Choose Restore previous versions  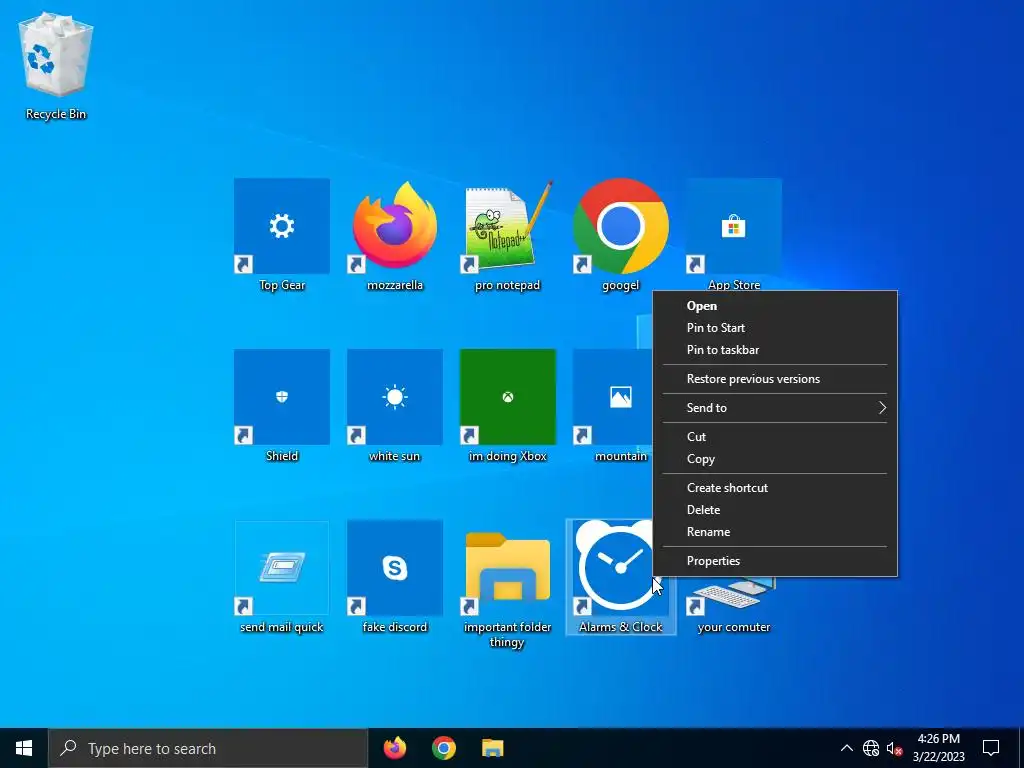tap(775, 379)
